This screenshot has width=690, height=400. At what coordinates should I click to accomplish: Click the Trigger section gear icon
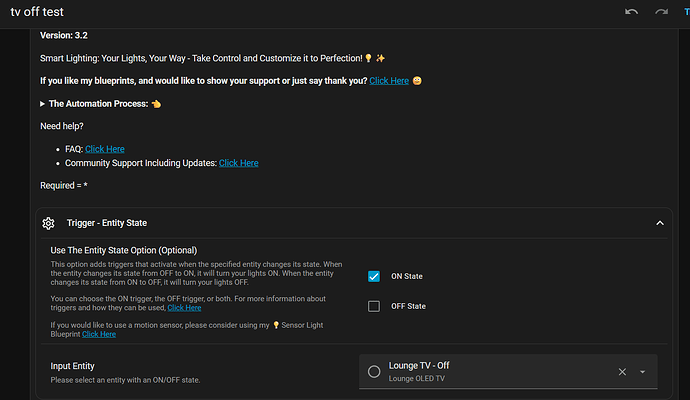click(48, 224)
